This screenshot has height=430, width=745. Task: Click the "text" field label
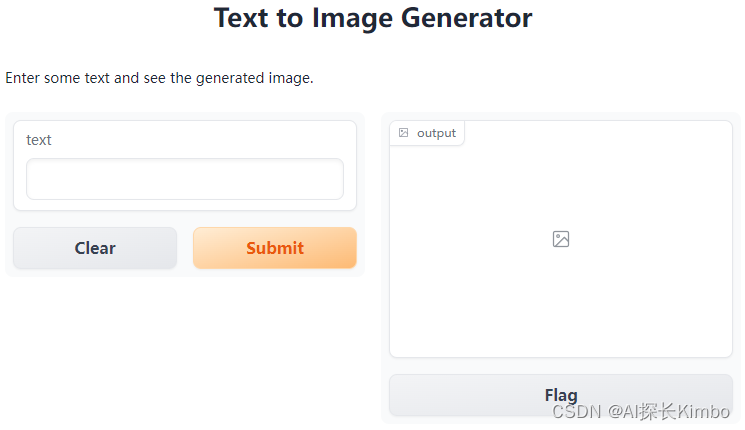point(39,140)
